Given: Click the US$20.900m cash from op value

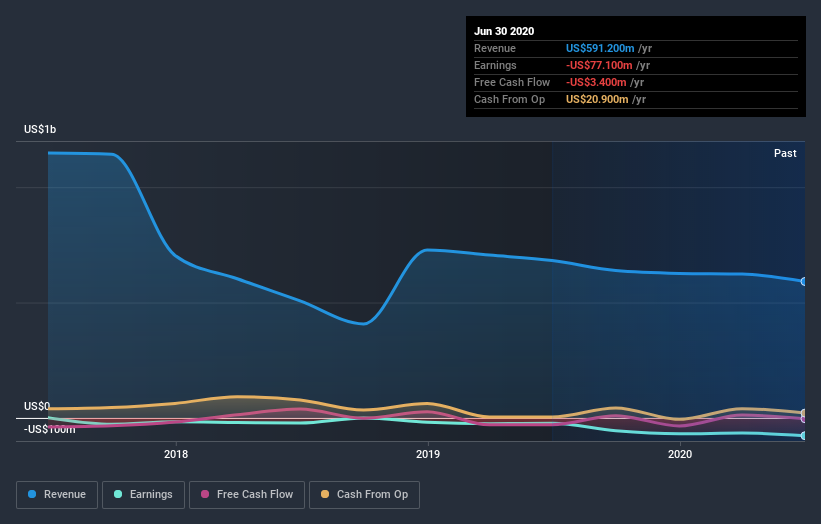Looking at the screenshot, I should pyautogui.click(x=597, y=99).
